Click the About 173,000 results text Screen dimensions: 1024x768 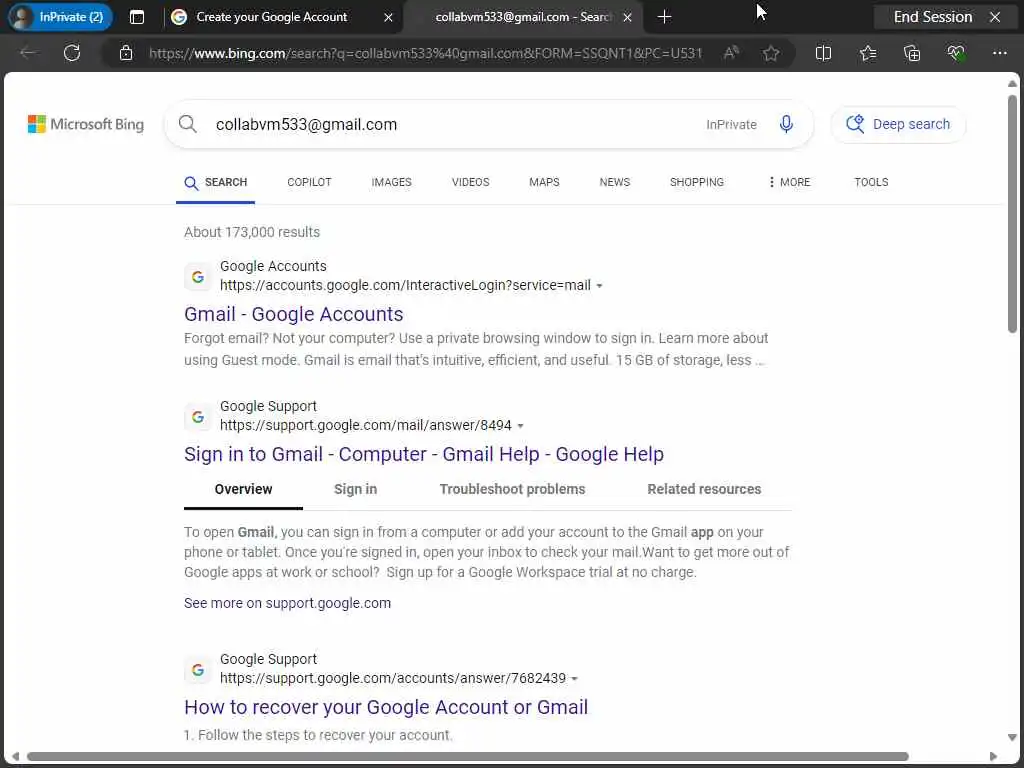coord(252,232)
